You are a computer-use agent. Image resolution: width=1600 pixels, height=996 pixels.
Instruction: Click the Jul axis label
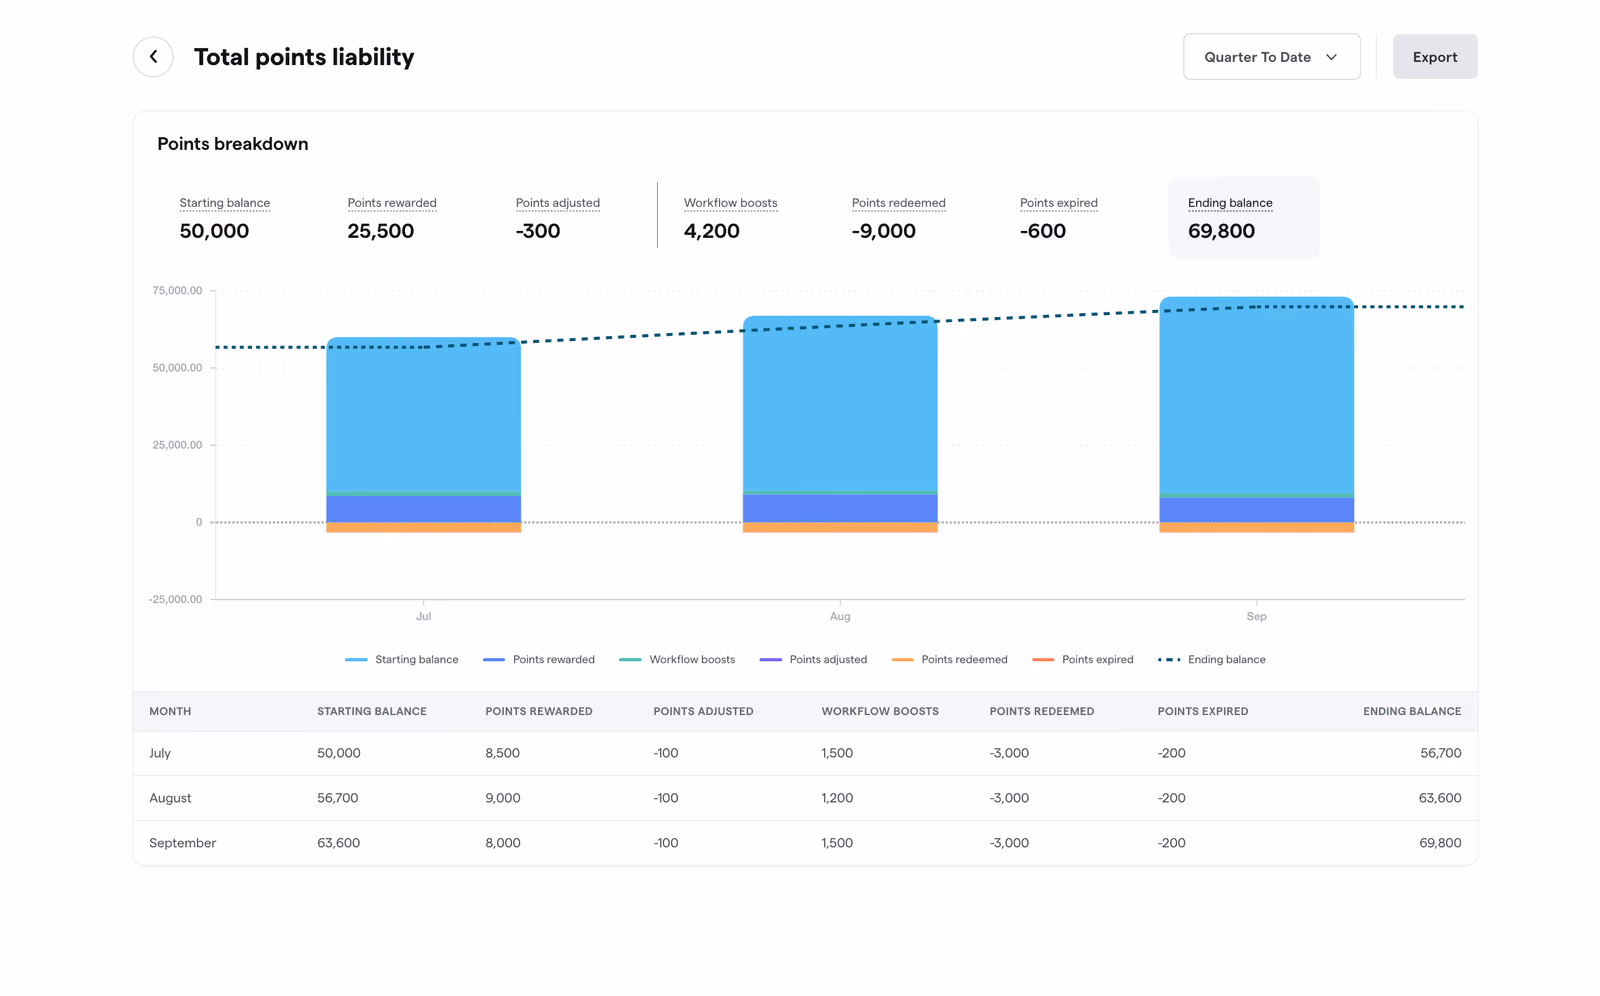click(424, 617)
